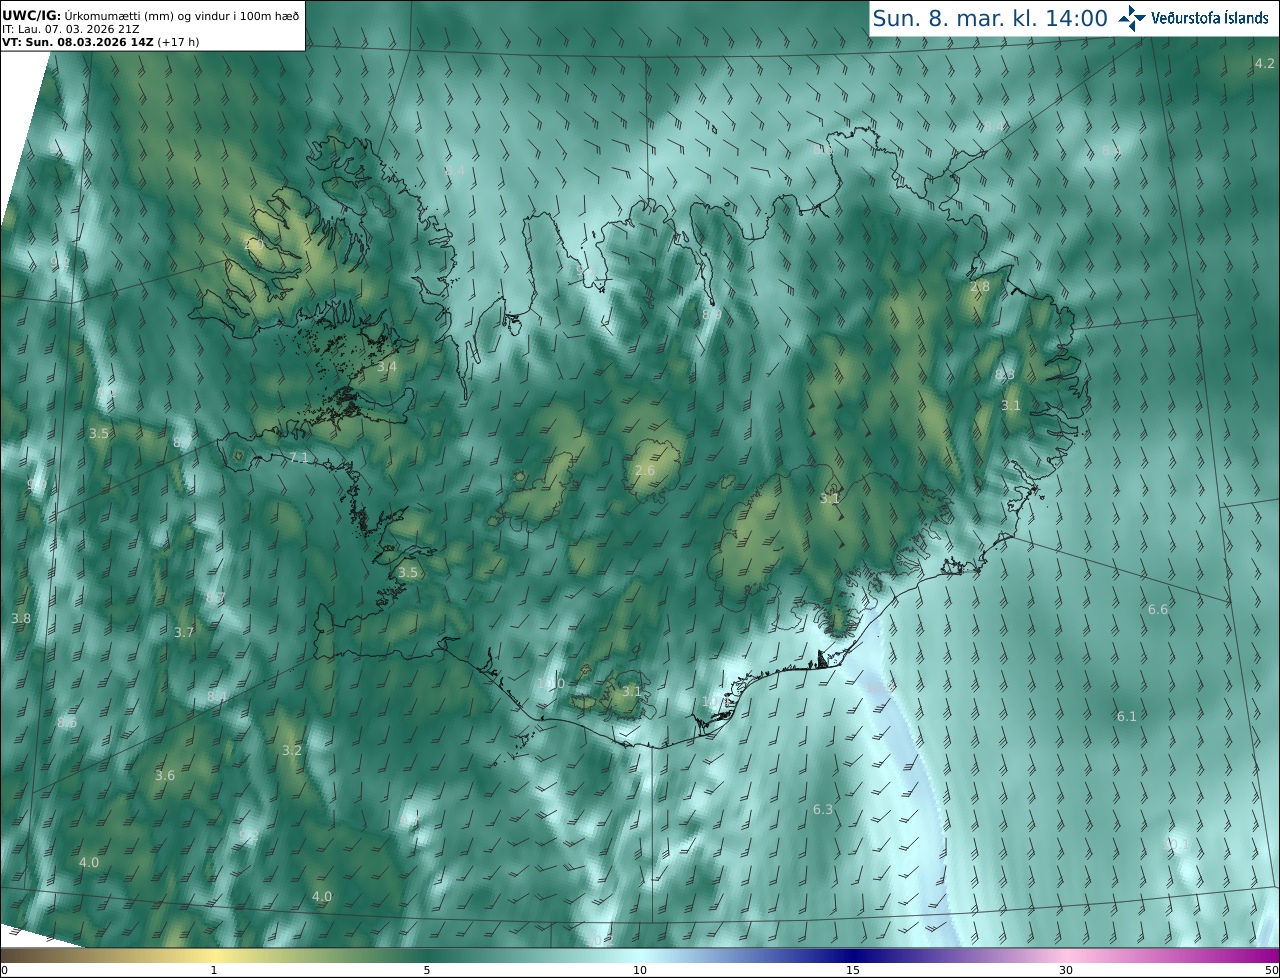Click the 3.7 value on the map

[x=184, y=633]
